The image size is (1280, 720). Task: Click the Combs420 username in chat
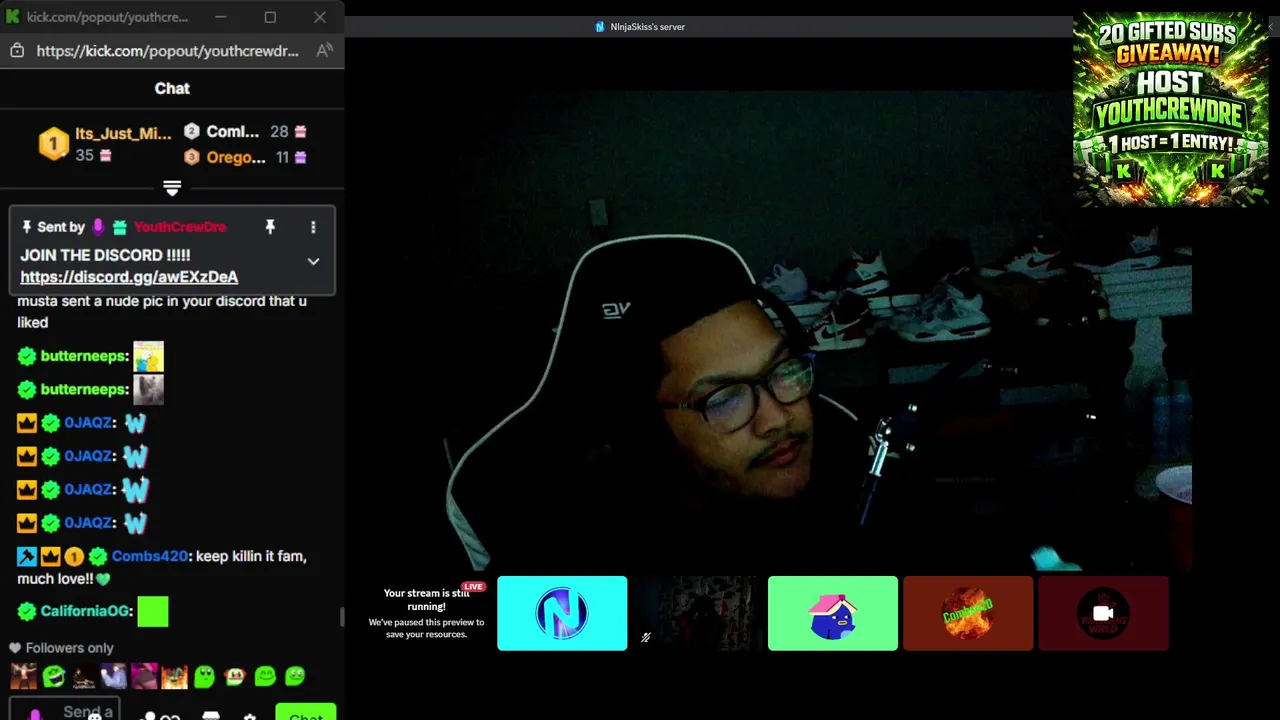coord(151,556)
